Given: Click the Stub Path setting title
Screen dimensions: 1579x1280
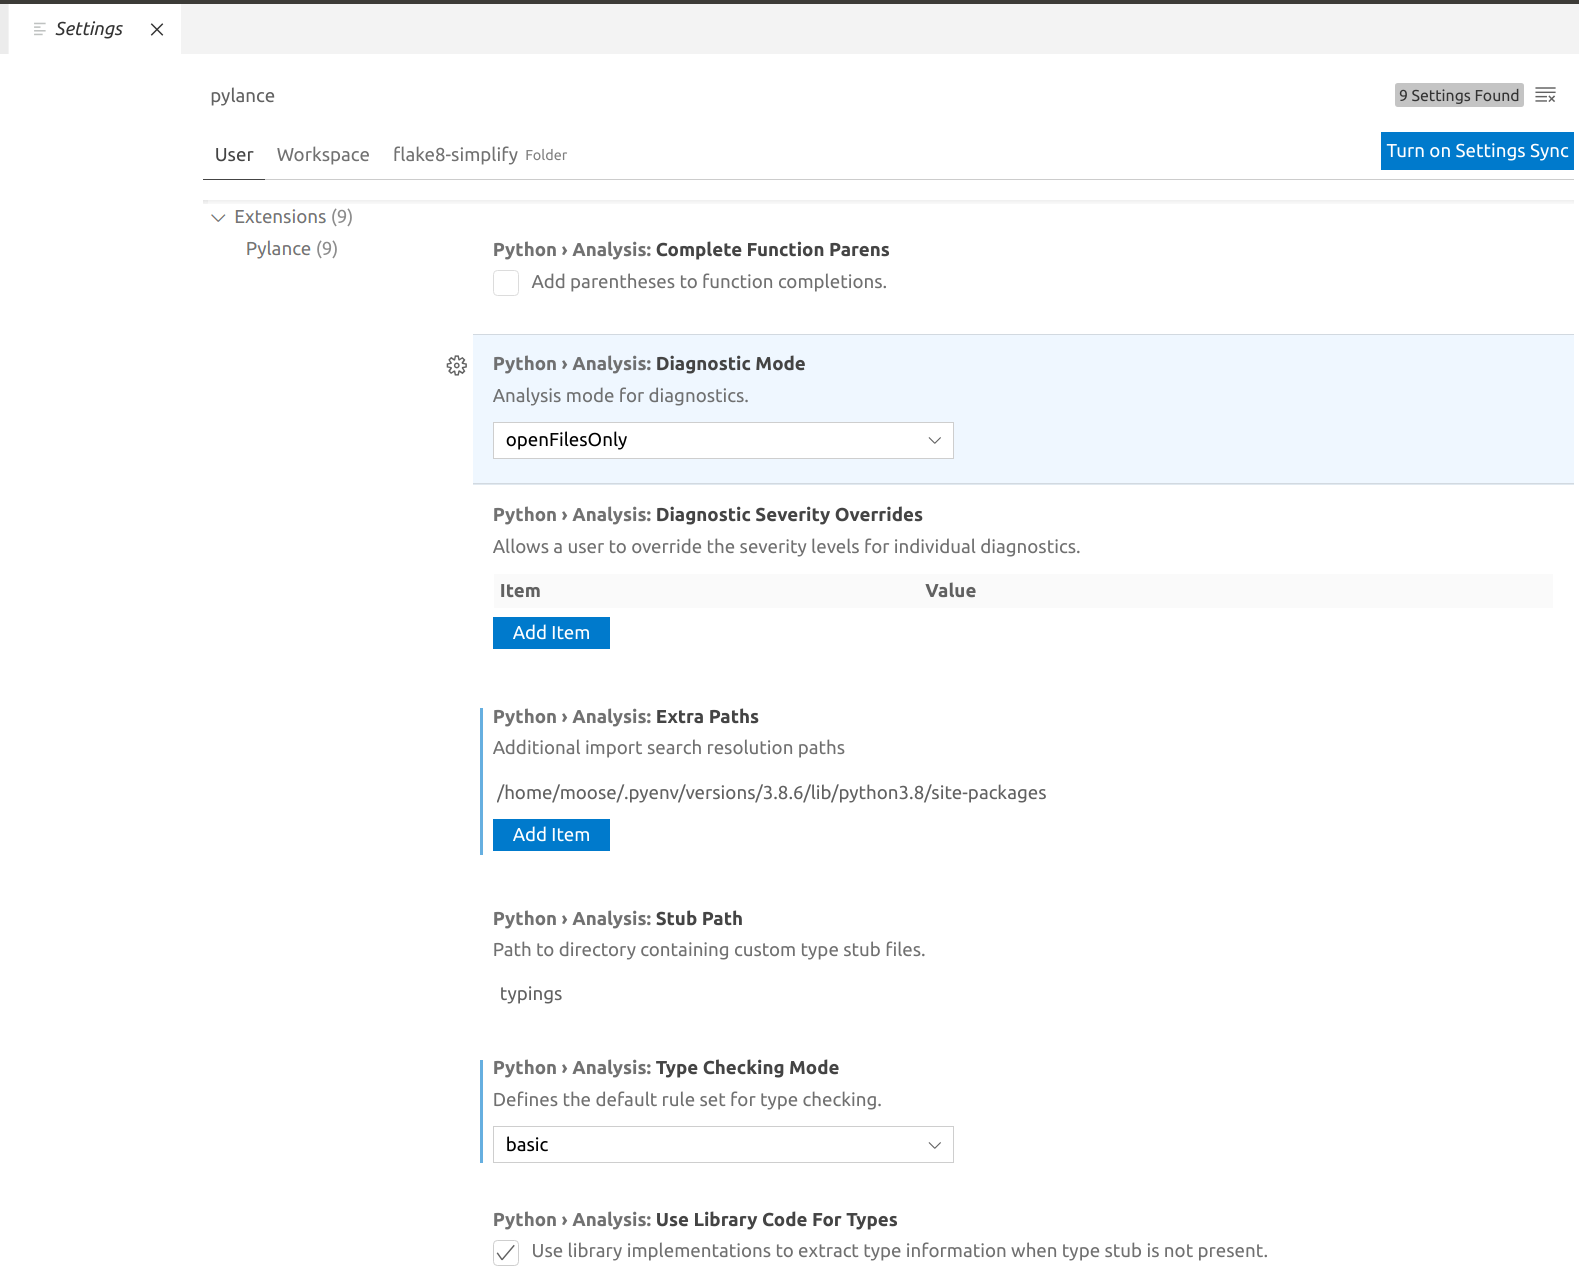Looking at the screenshot, I should [618, 918].
